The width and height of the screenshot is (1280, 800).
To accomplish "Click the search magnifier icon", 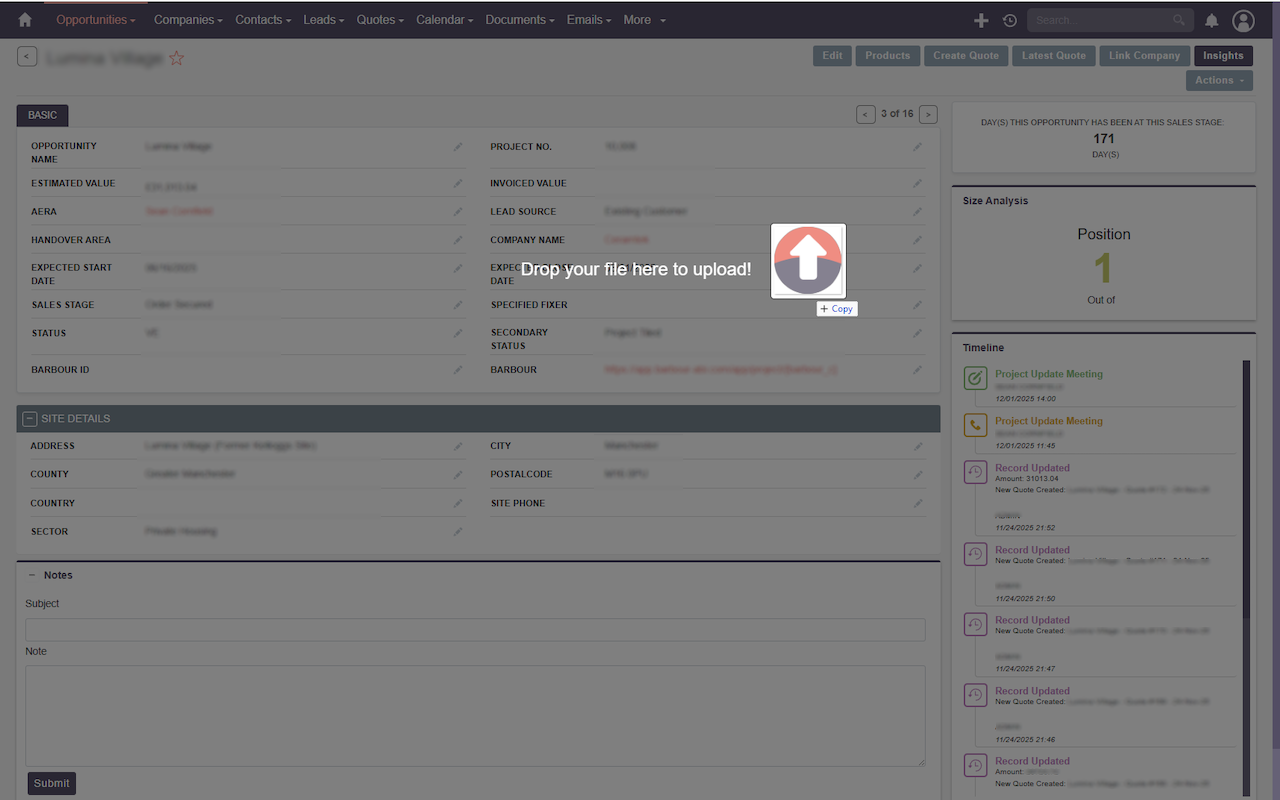I will tap(1178, 19).
